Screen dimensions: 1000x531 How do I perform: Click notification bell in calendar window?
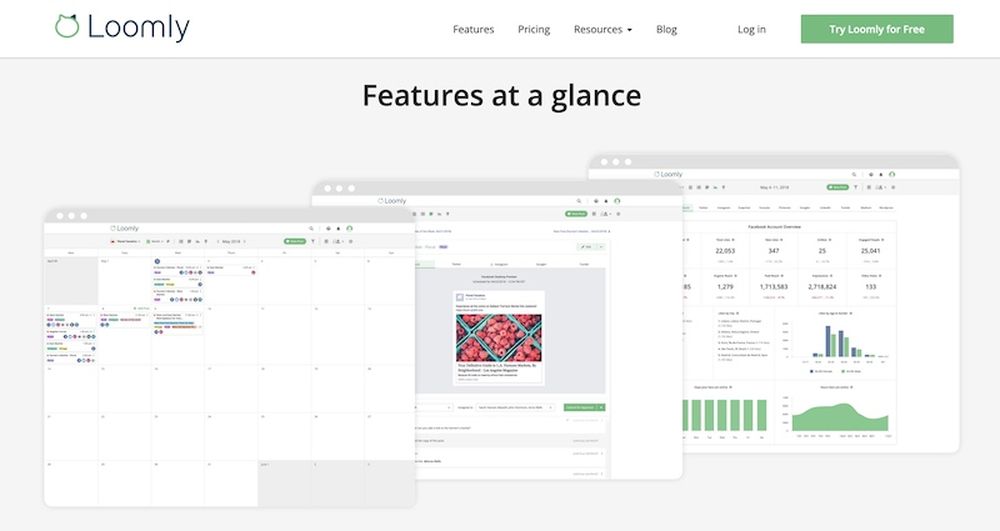point(338,228)
